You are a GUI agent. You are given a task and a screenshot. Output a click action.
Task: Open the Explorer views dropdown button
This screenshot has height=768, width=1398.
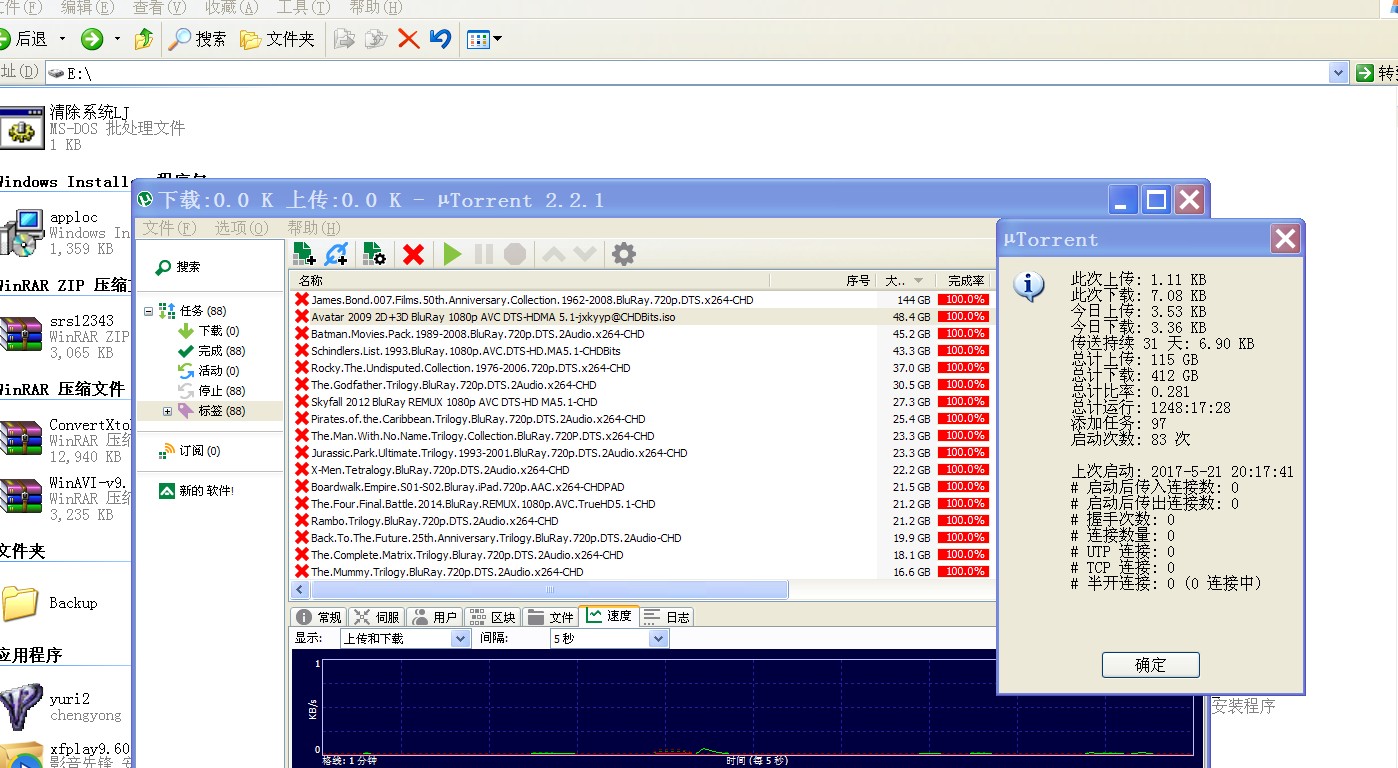point(485,39)
